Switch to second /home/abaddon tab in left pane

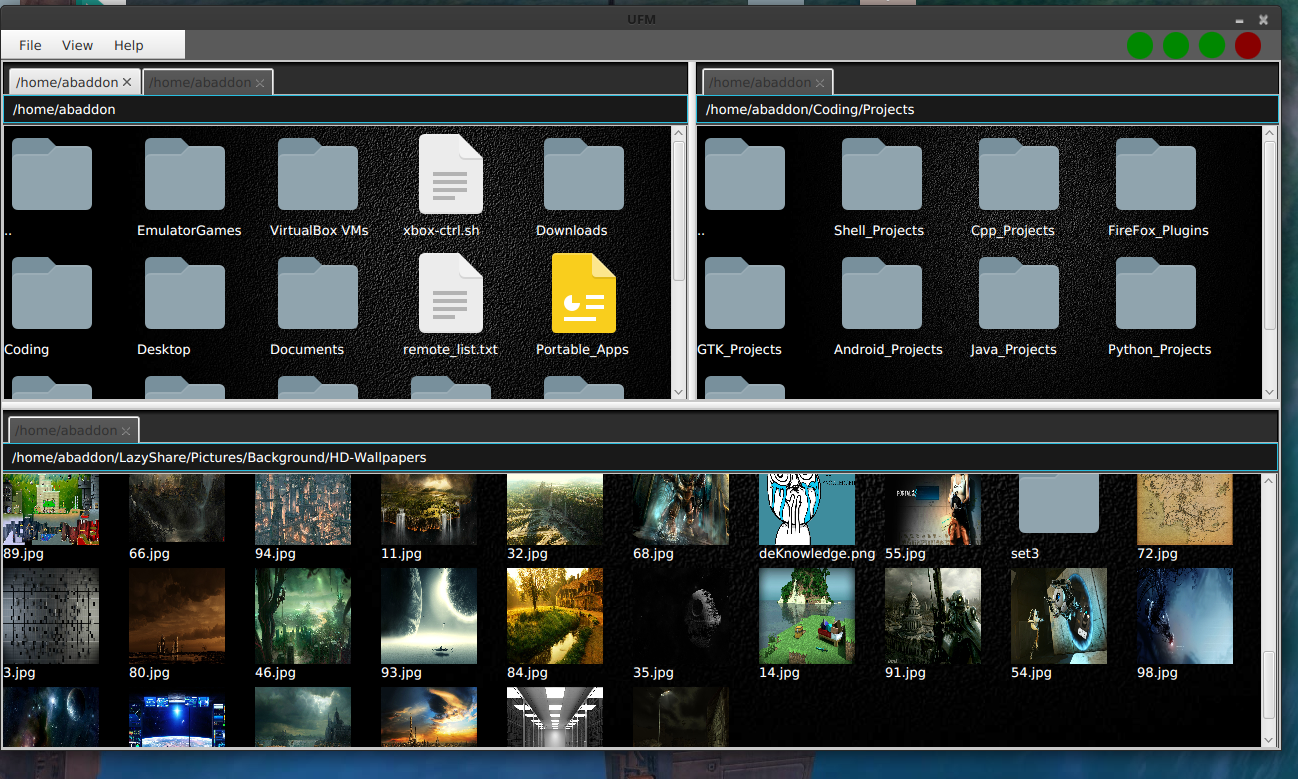pyautogui.click(x=200, y=82)
